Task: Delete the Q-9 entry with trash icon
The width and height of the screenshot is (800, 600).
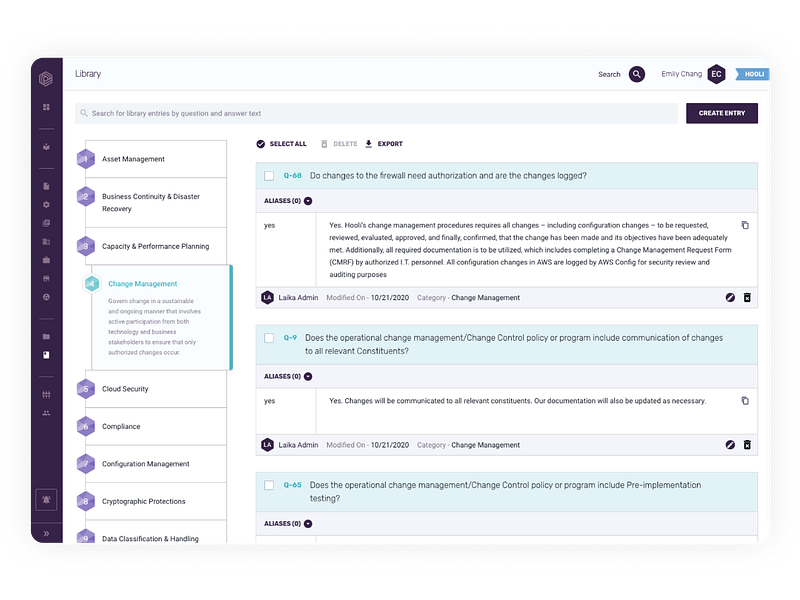Action: pos(747,445)
